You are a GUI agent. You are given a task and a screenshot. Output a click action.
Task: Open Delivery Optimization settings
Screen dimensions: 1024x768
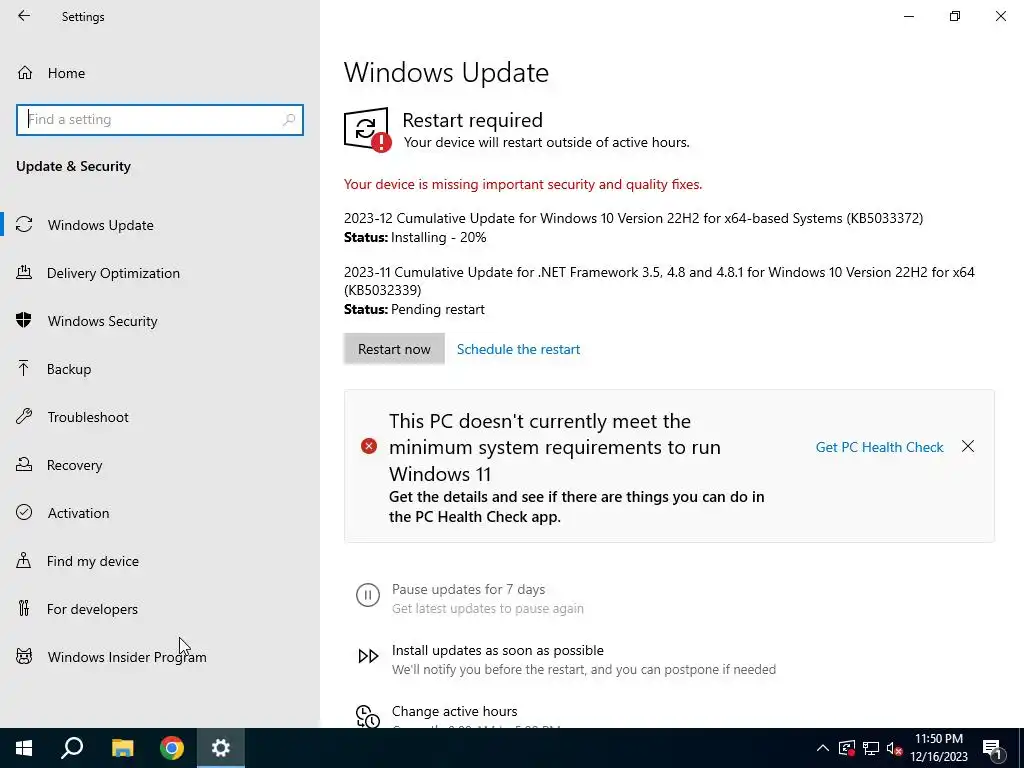click(x=160, y=273)
